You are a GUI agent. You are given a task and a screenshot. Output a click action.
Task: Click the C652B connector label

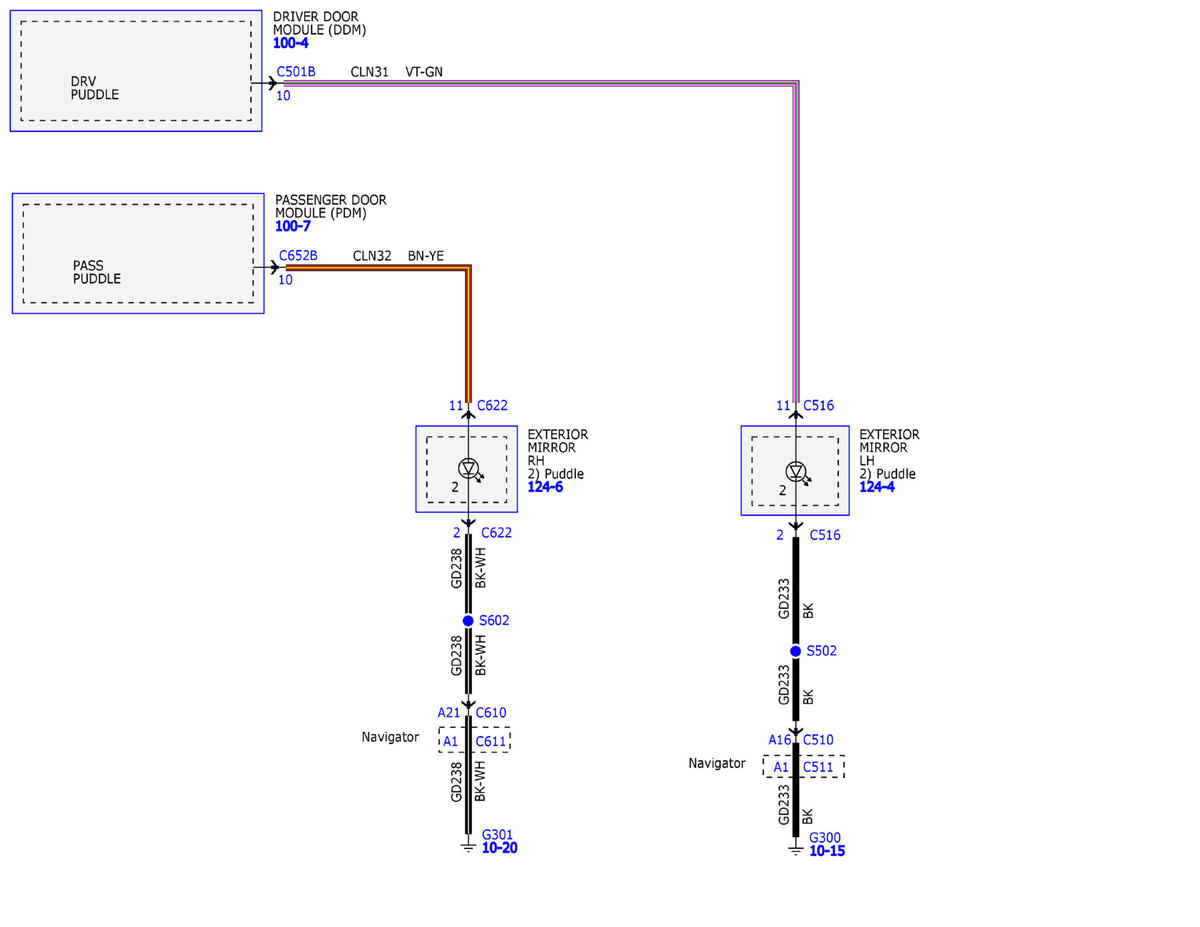pyautogui.click(x=298, y=255)
